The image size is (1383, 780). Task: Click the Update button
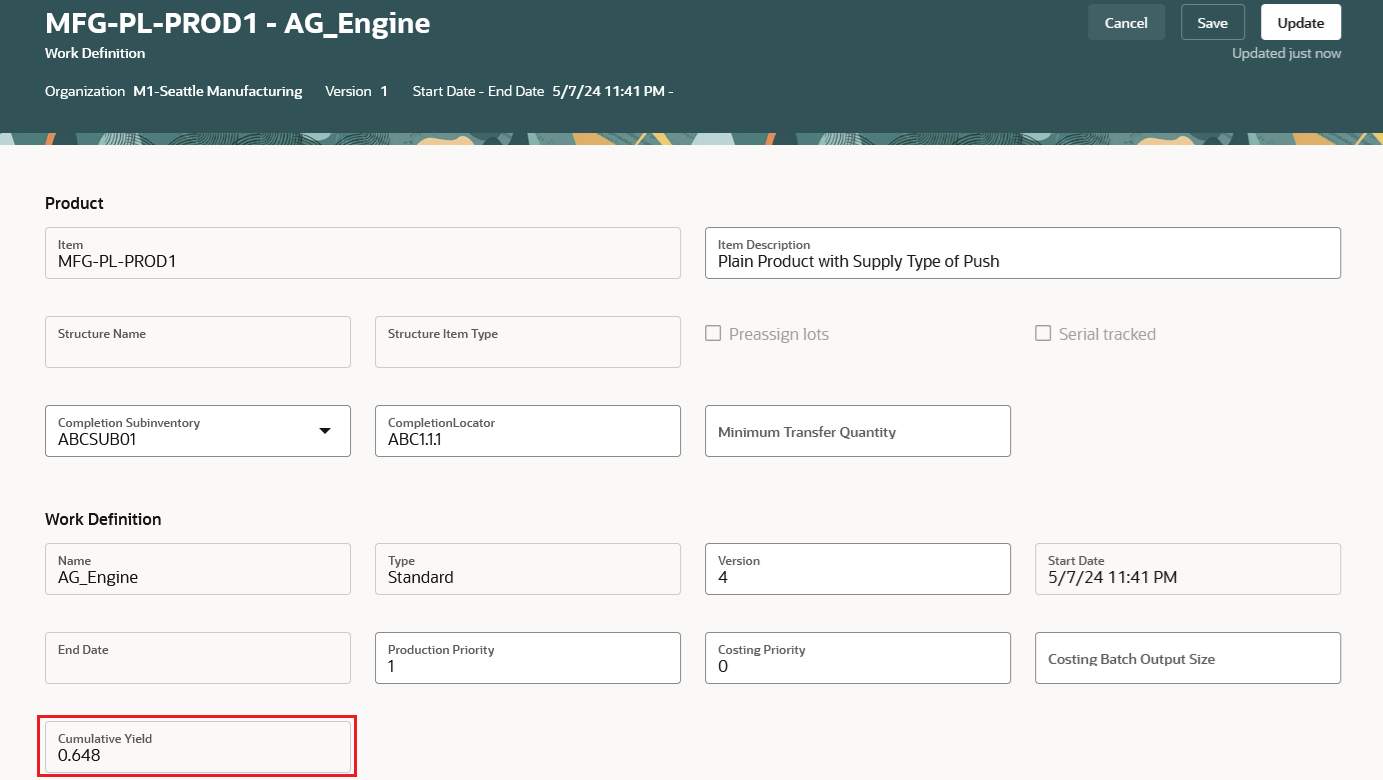(x=1301, y=23)
